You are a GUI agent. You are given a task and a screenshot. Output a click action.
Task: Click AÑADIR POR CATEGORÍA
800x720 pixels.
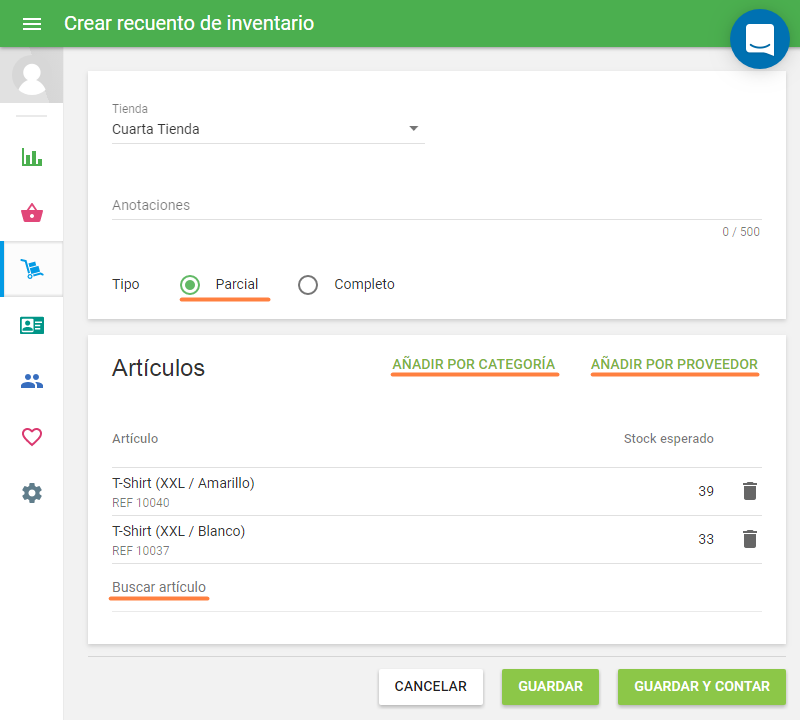coord(473,364)
